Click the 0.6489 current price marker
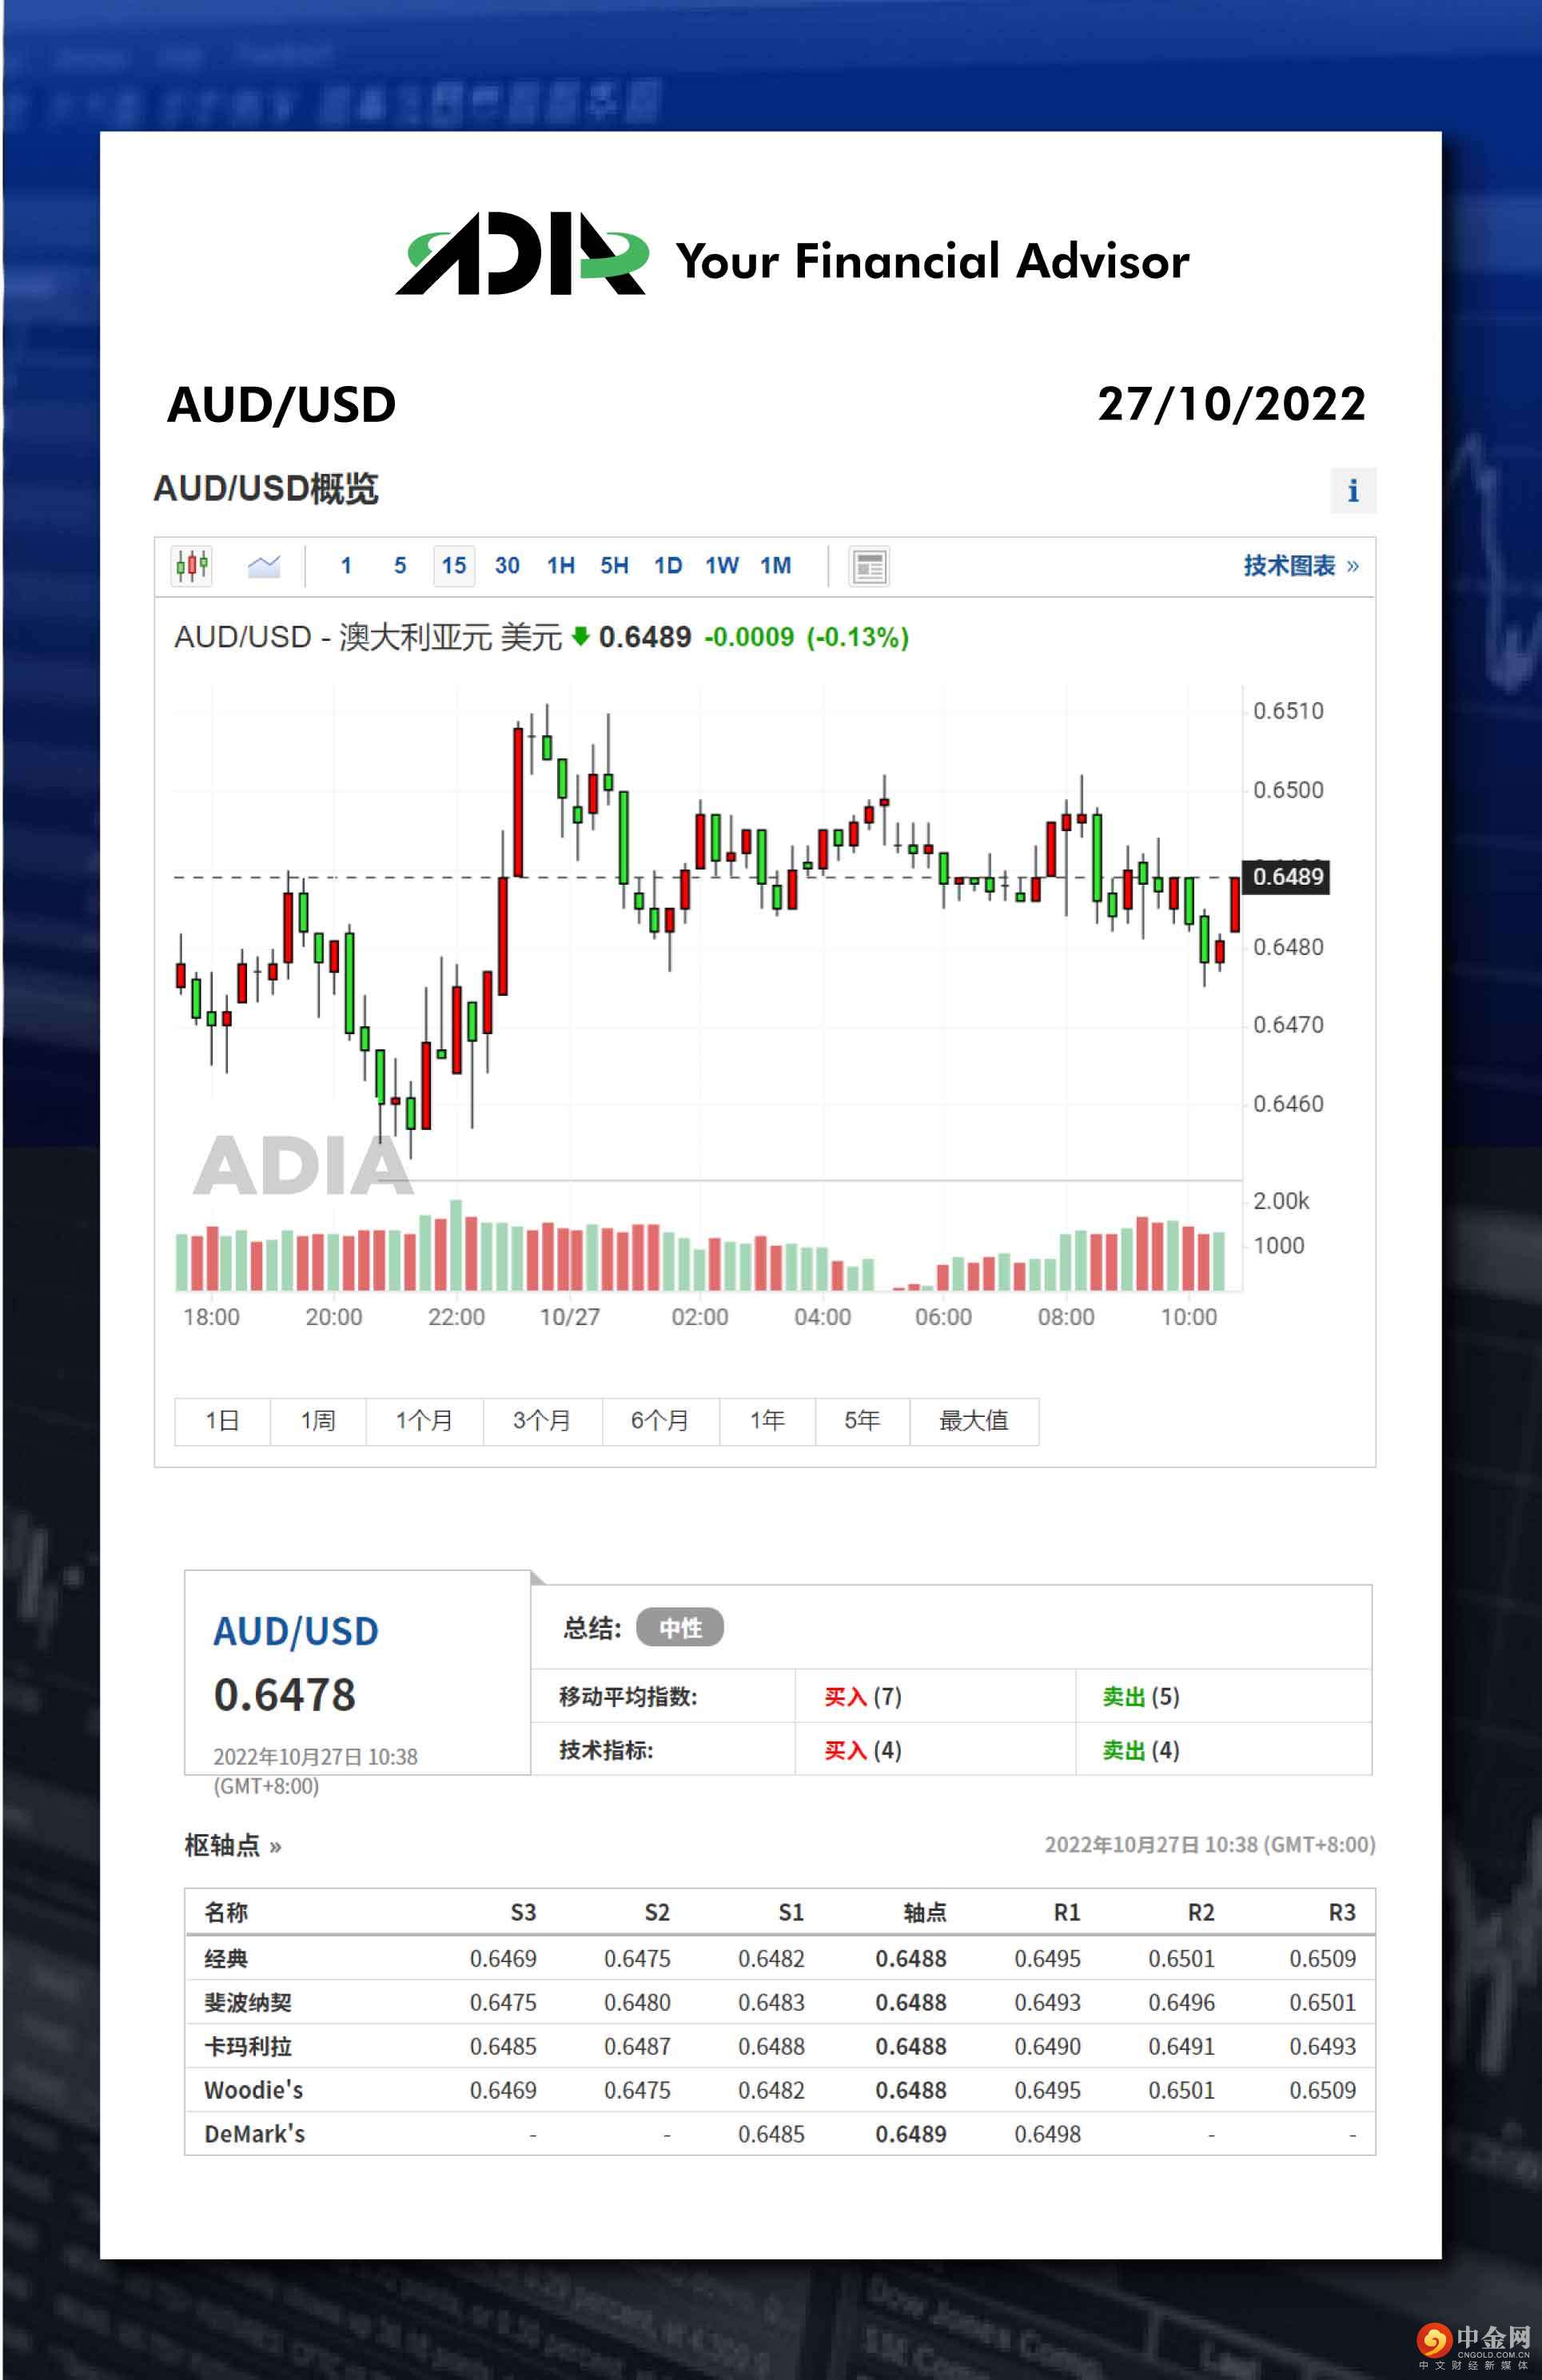The height and width of the screenshot is (2380, 1542). tap(1286, 877)
